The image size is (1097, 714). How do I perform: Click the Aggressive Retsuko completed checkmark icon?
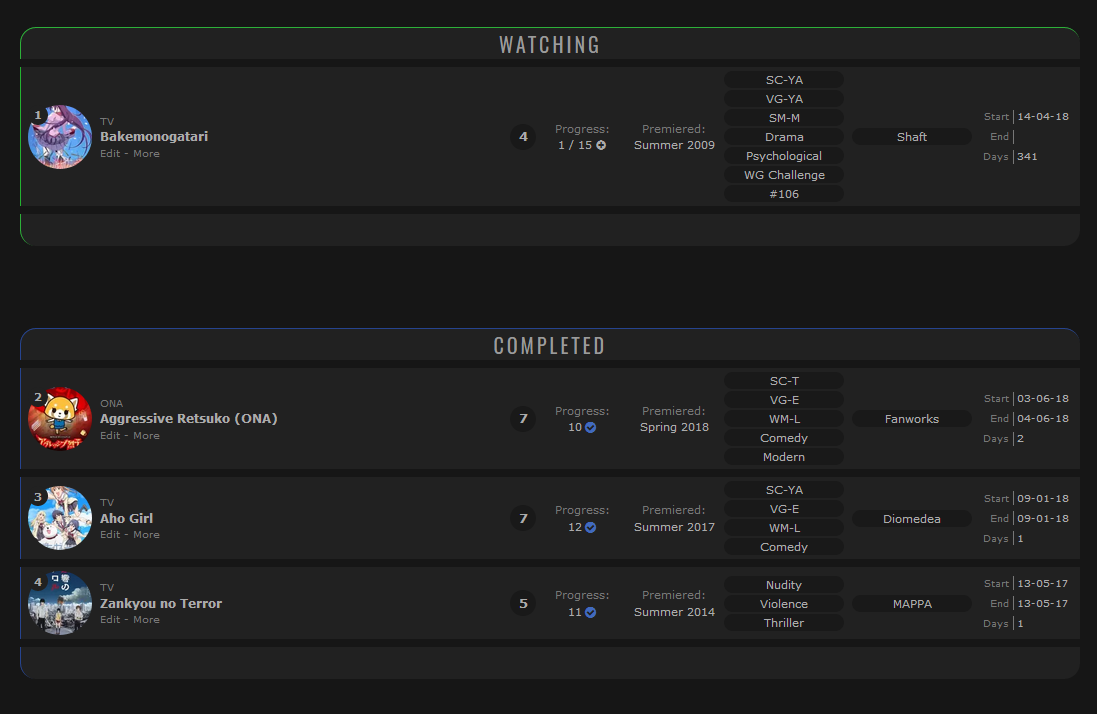tap(590, 427)
